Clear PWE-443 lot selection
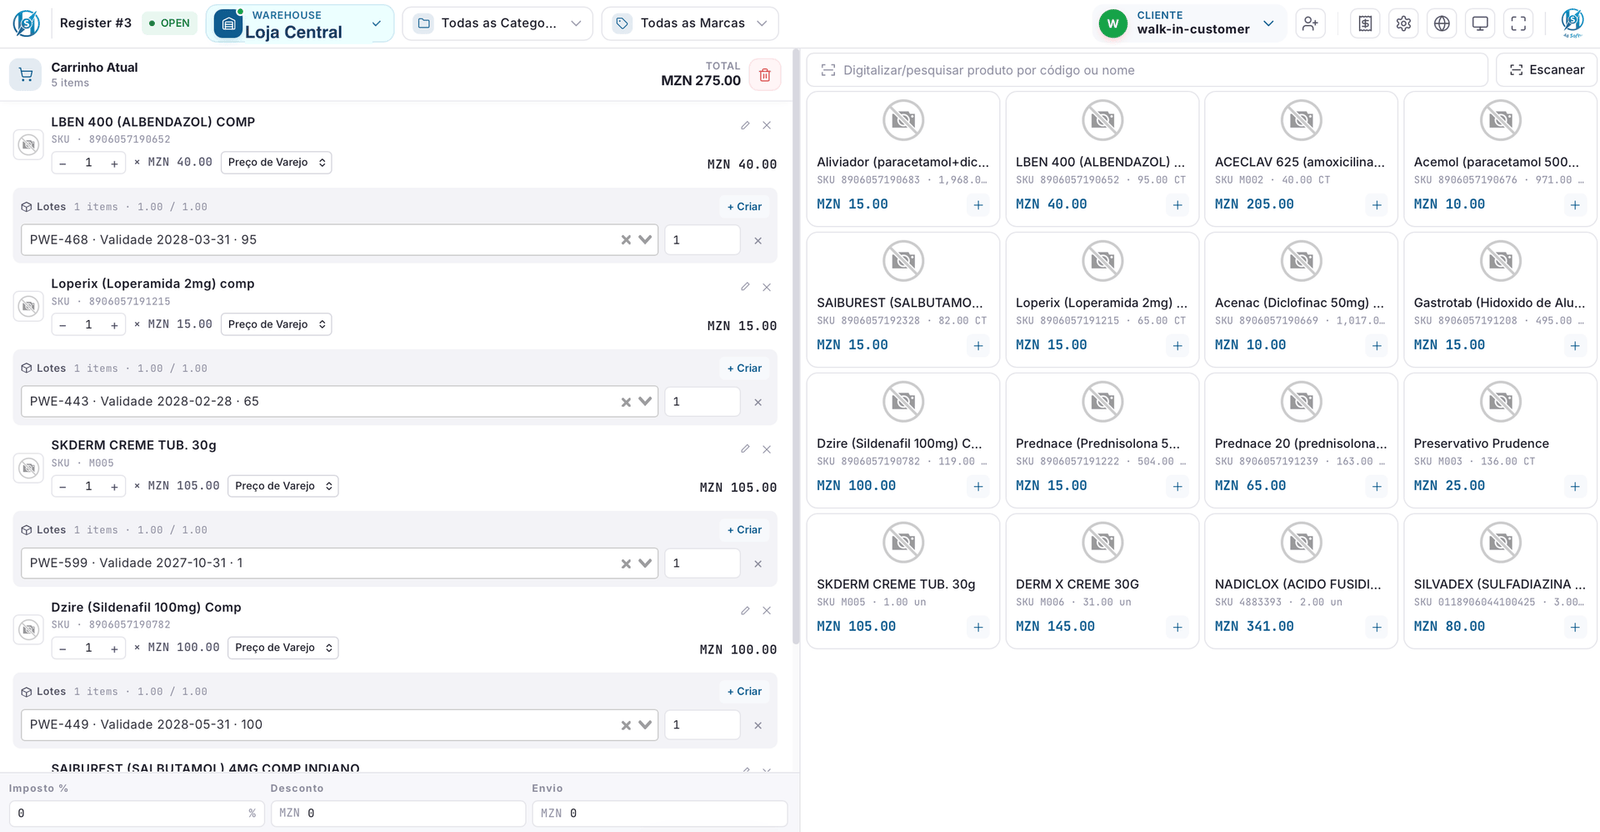 [x=626, y=402]
